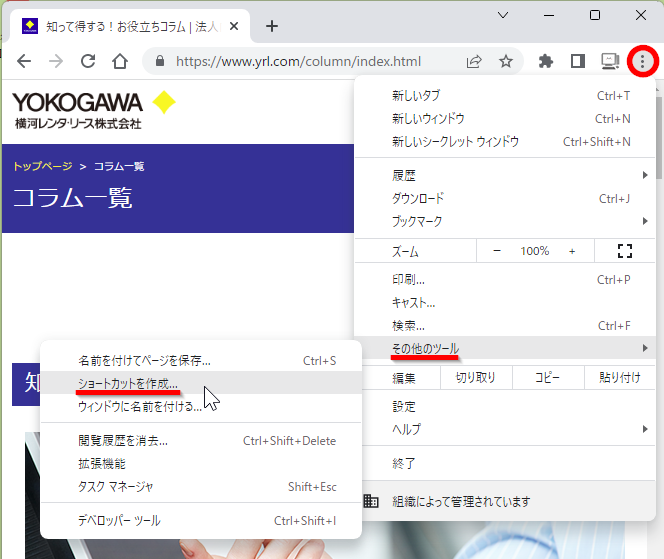The image size is (664, 559).
Task: Open 拡張機能 from submenu
Action: pos(201,464)
